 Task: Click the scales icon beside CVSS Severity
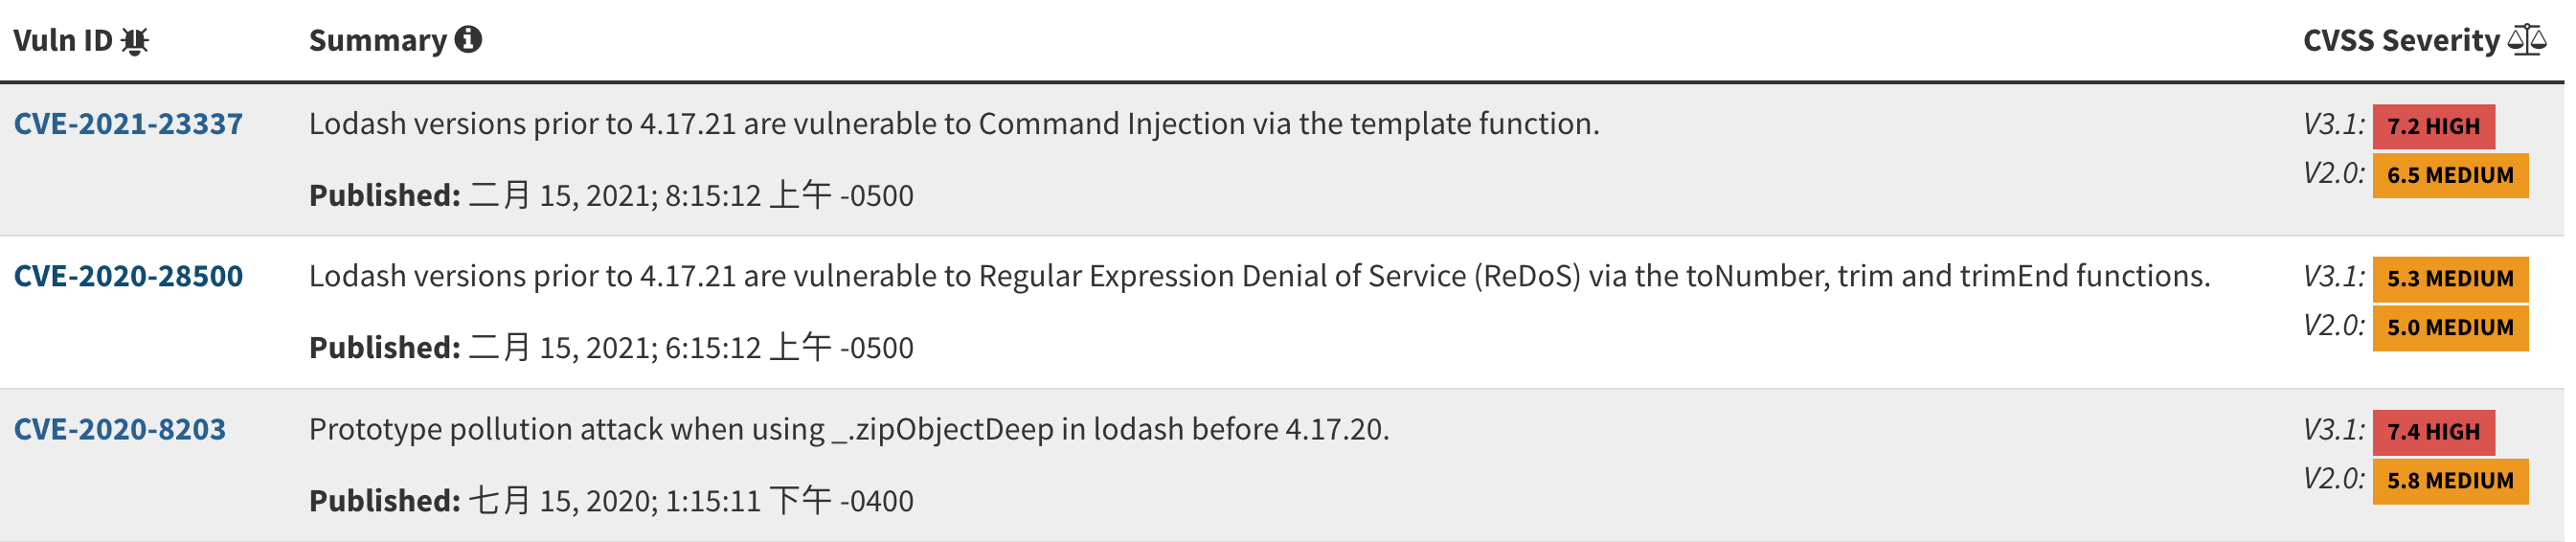[x=2528, y=40]
